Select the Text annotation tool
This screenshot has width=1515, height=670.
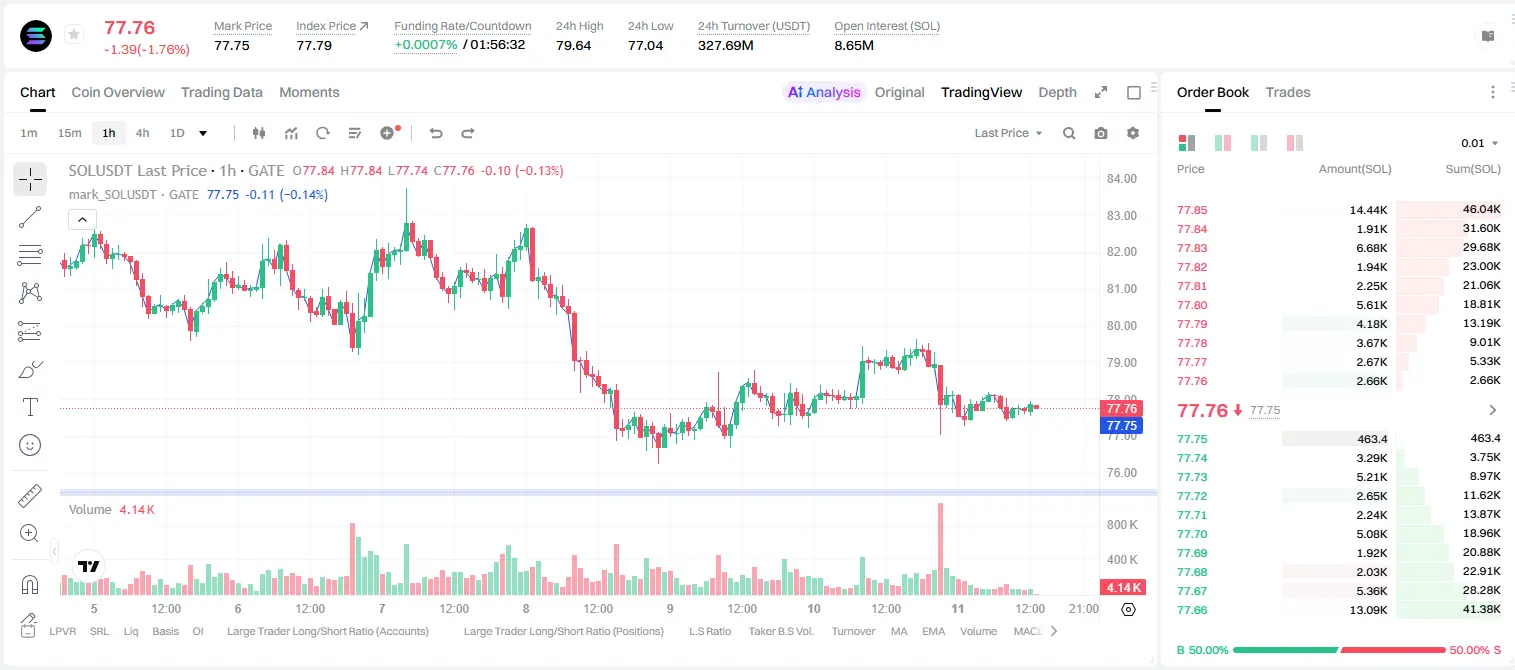[30, 407]
